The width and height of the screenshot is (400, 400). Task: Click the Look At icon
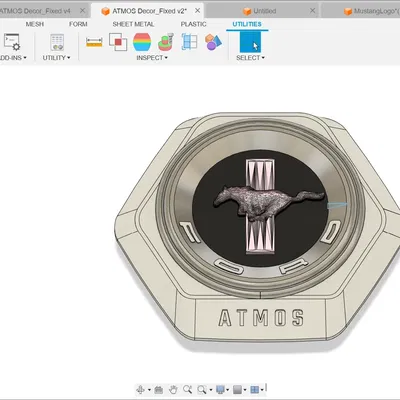point(159,389)
